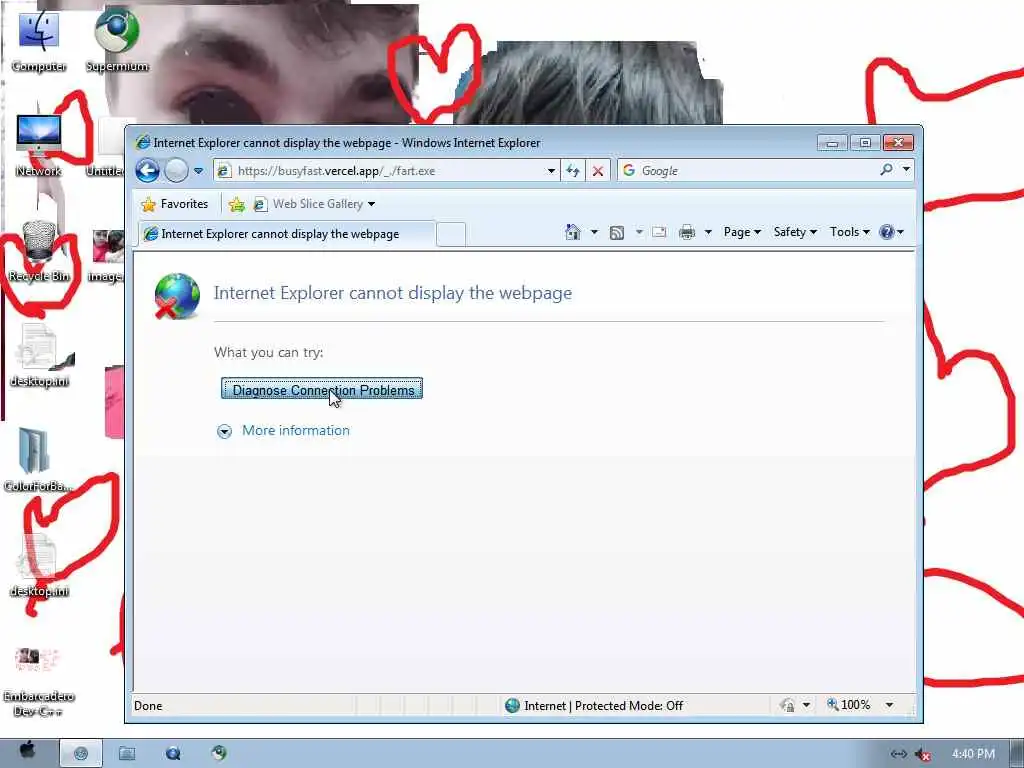The height and width of the screenshot is (768, 1024).
Task: Expand the Feeds dropdown arrow
Action: tap(639, 232)
